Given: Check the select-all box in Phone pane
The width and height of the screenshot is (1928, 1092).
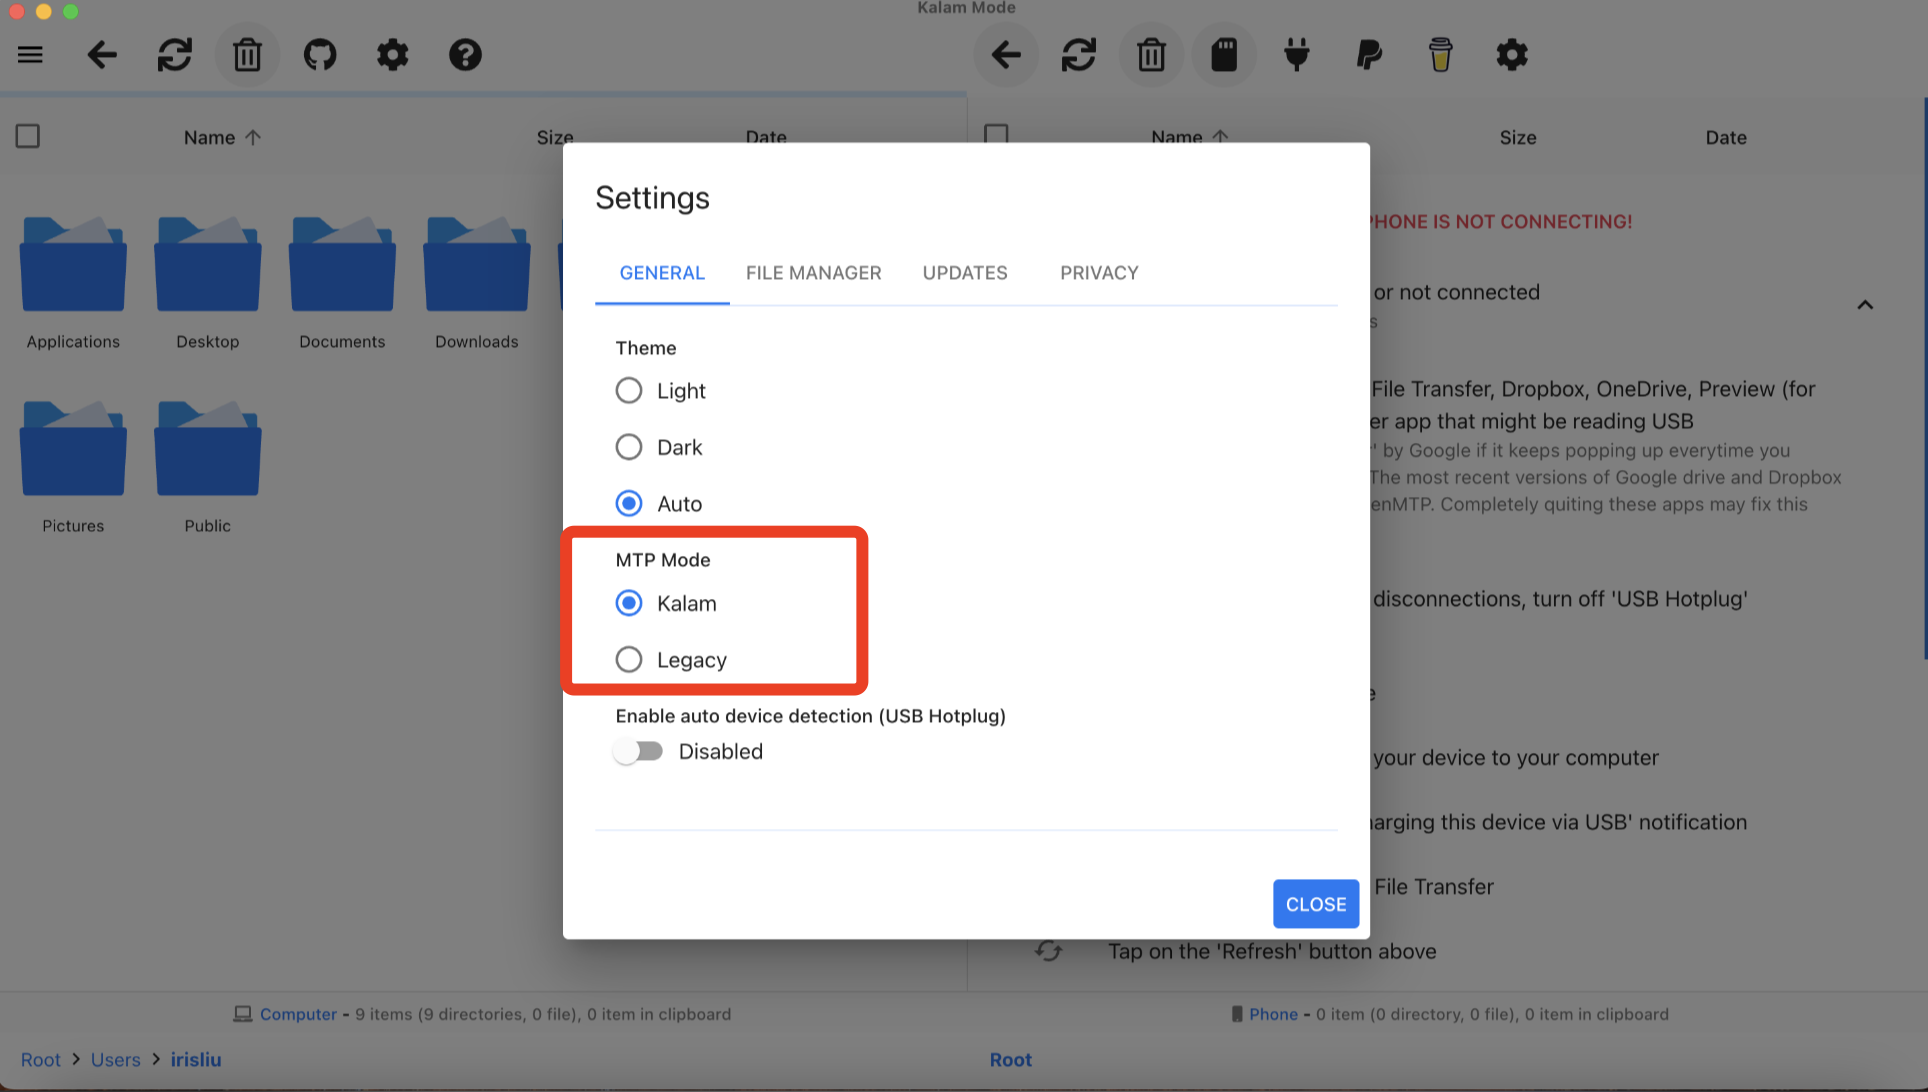Looking at the screenshot, I should 996,134.
